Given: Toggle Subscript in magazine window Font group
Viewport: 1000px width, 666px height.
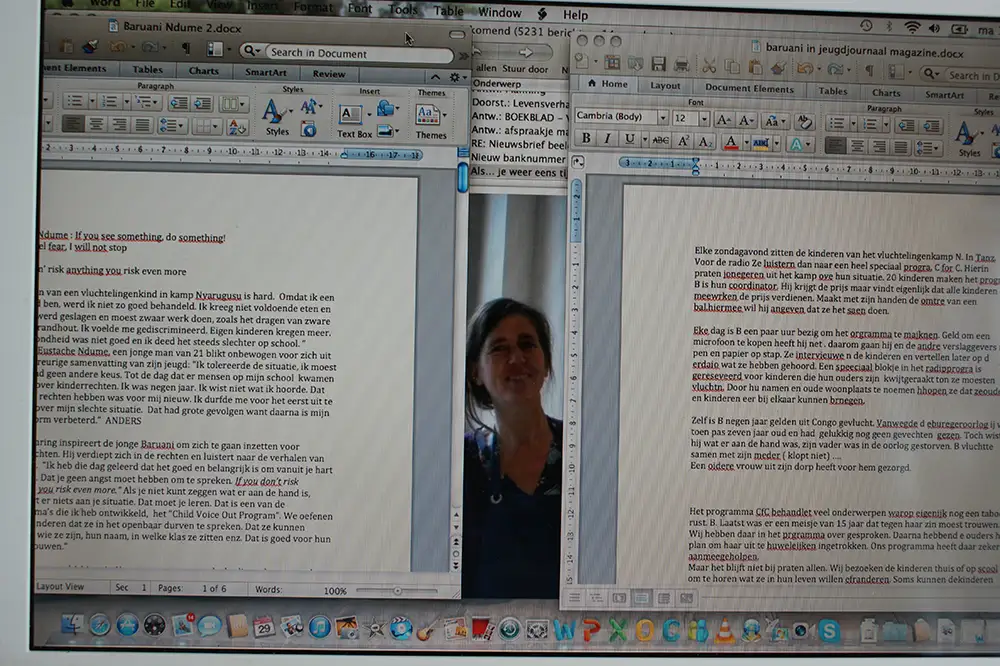Looking at the screenshot, I should [704, 142].
